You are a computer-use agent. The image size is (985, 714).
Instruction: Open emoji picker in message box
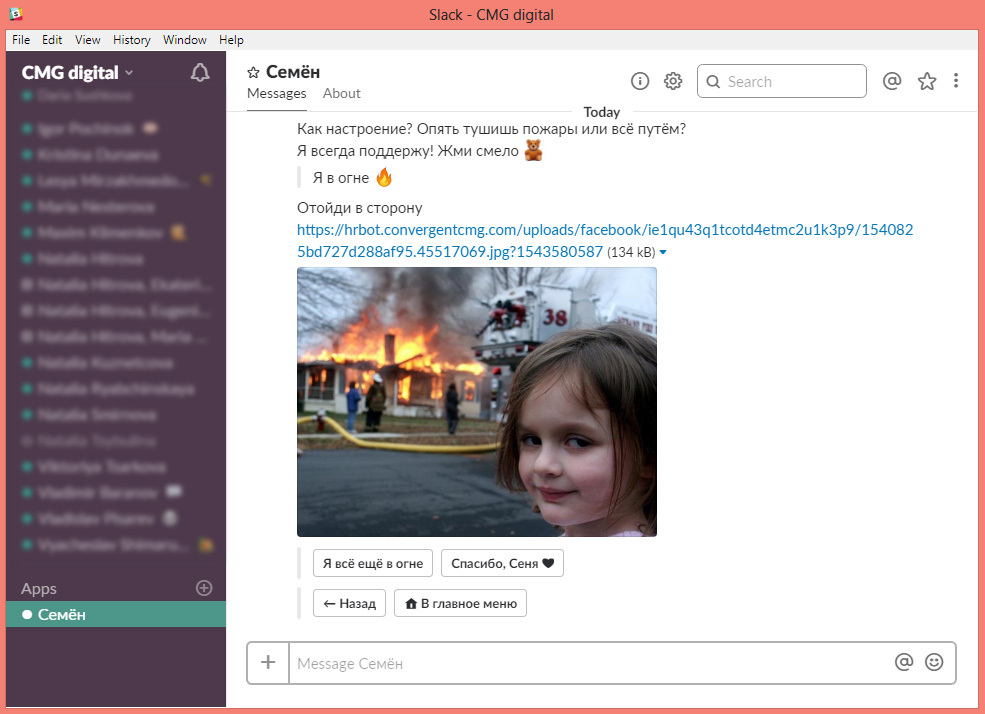point(934,662)
